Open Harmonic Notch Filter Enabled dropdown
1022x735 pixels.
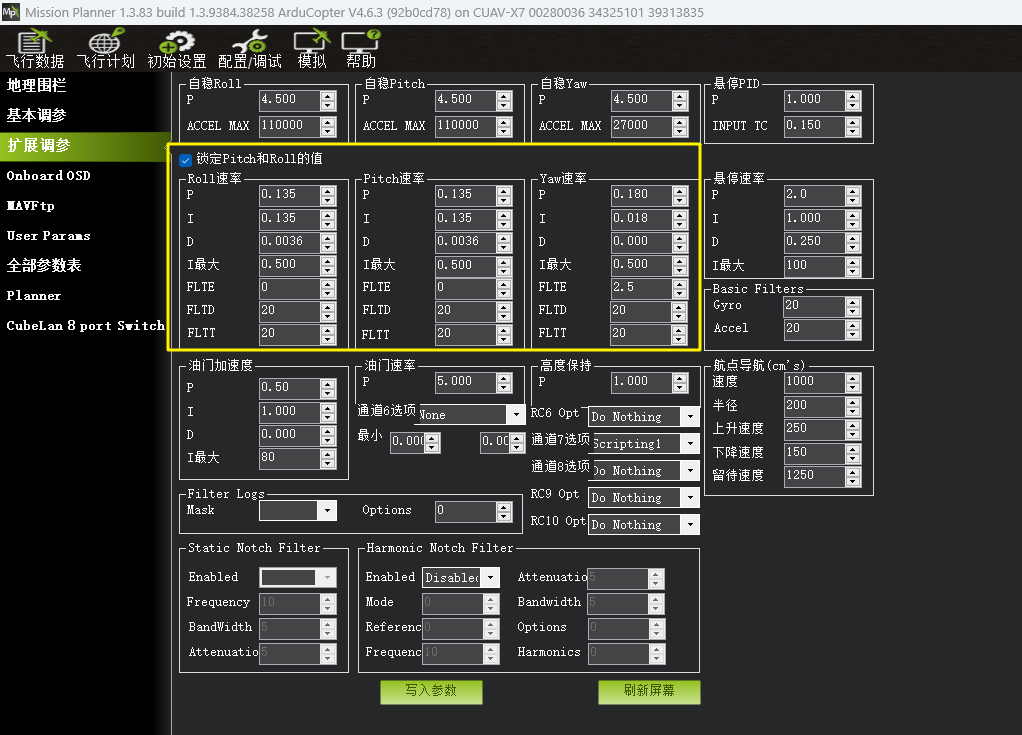pos(490,578)
